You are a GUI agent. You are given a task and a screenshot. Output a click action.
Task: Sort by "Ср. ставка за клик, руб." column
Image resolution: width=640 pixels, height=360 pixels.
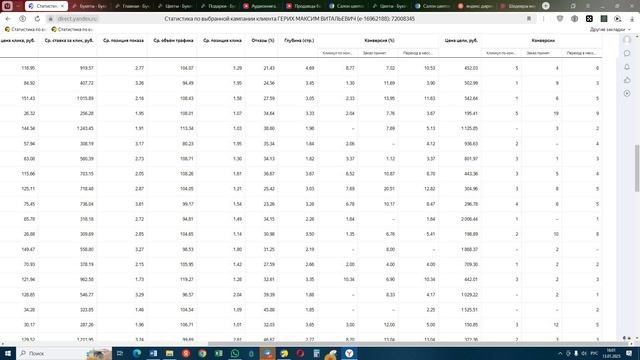[x=69, y=40]
